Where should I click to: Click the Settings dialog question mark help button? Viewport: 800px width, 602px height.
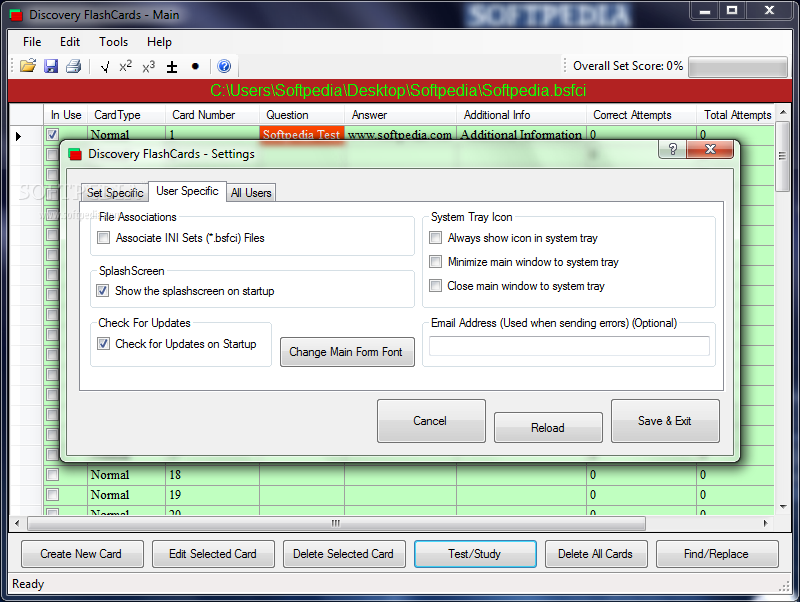tap(672, 149)
